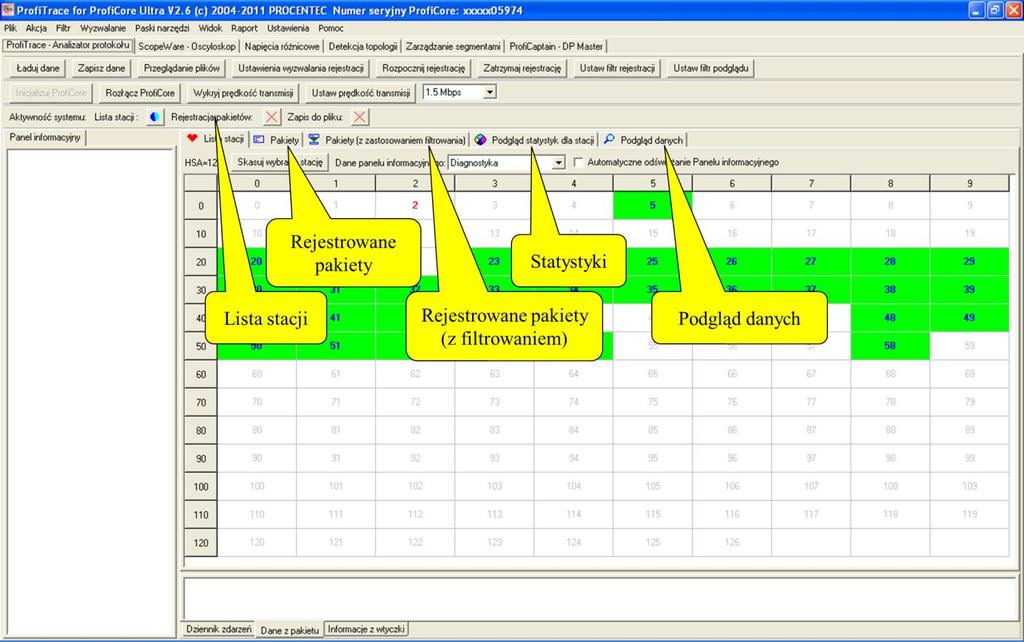Open the Podgląd danych tab
The width and height of the screenshot is (1024, 642).
point(644,140)
